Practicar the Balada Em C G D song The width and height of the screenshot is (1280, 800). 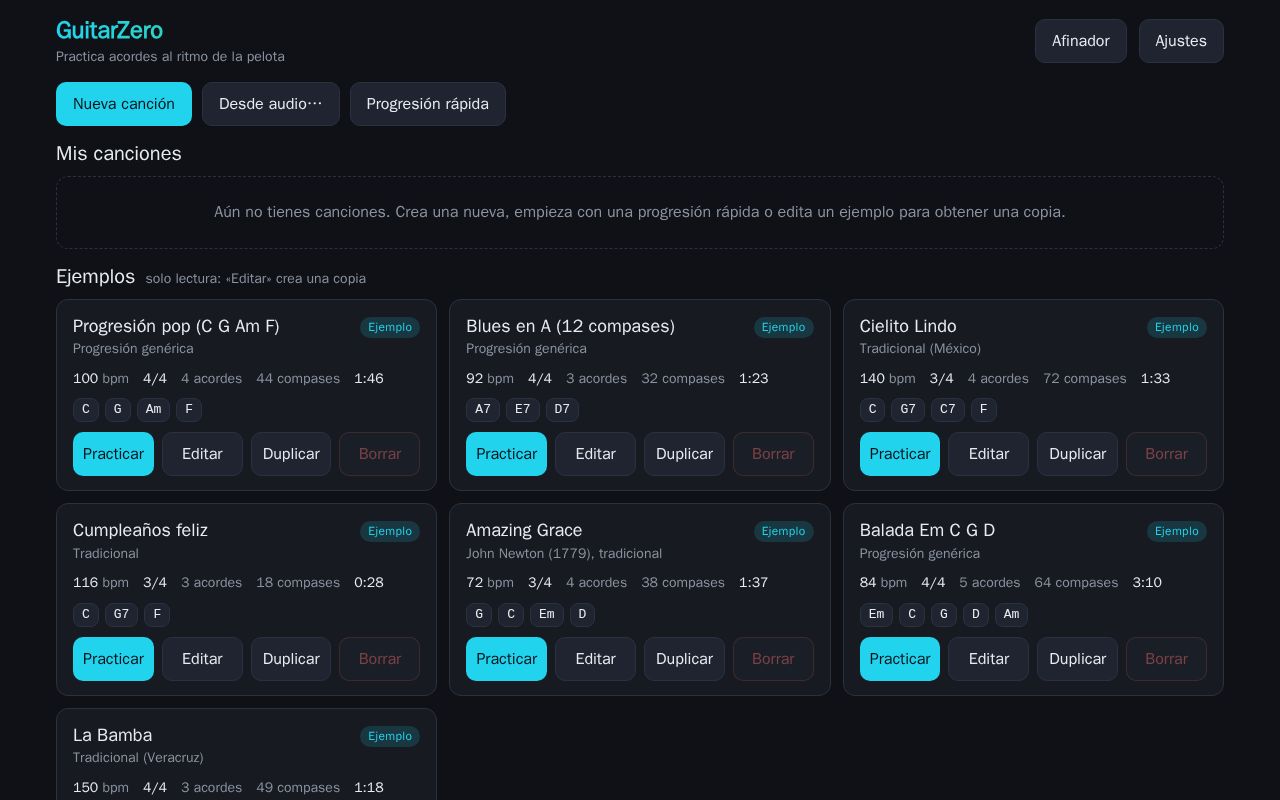(x=900, y=659)
